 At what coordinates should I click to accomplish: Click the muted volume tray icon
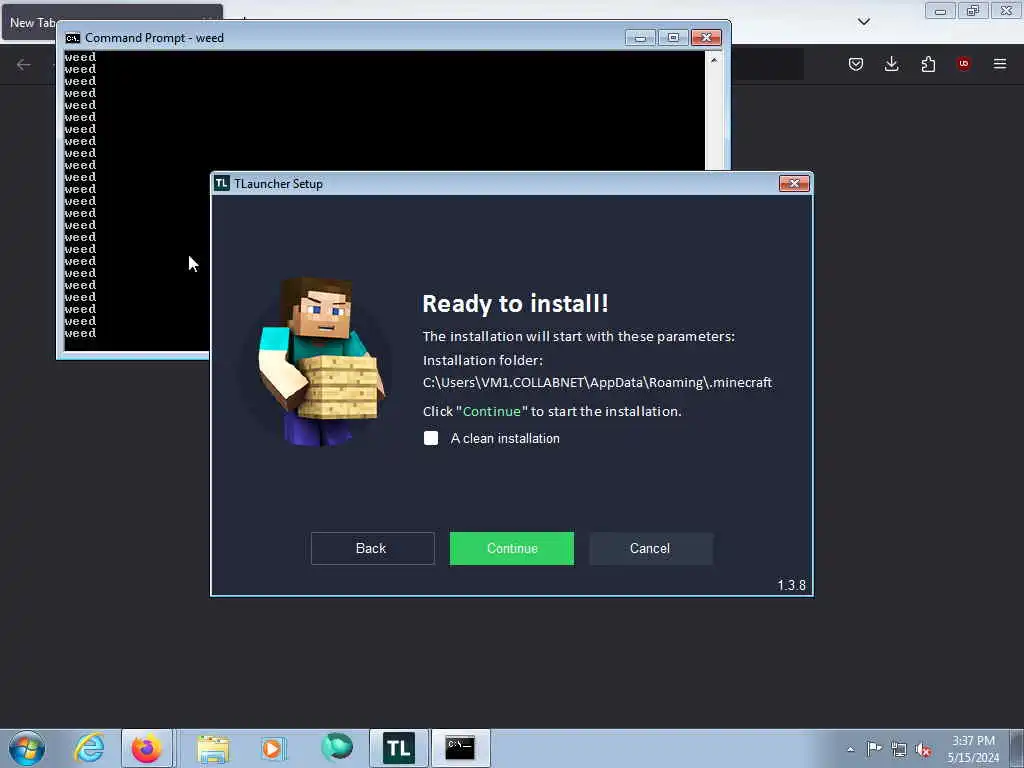tap(923, 749)
